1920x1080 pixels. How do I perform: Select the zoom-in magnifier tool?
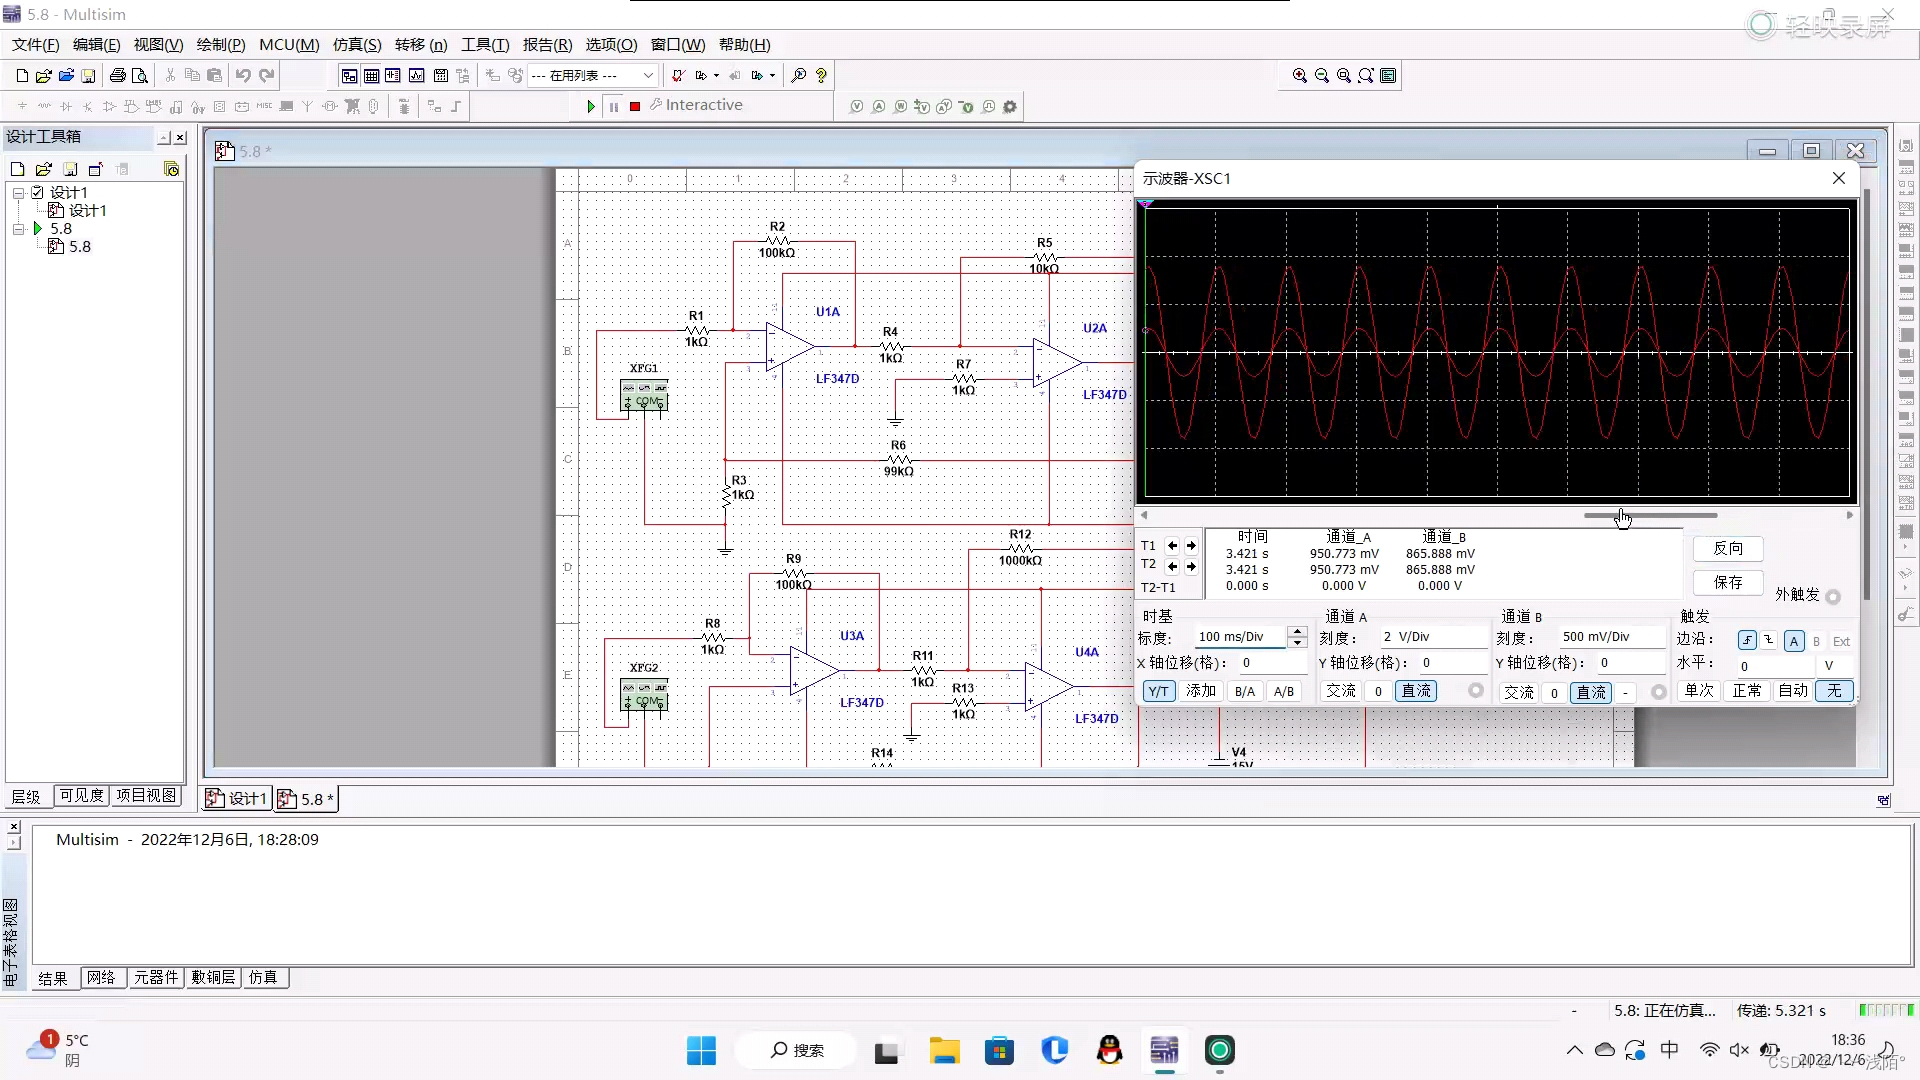(x=1299, y=75)
